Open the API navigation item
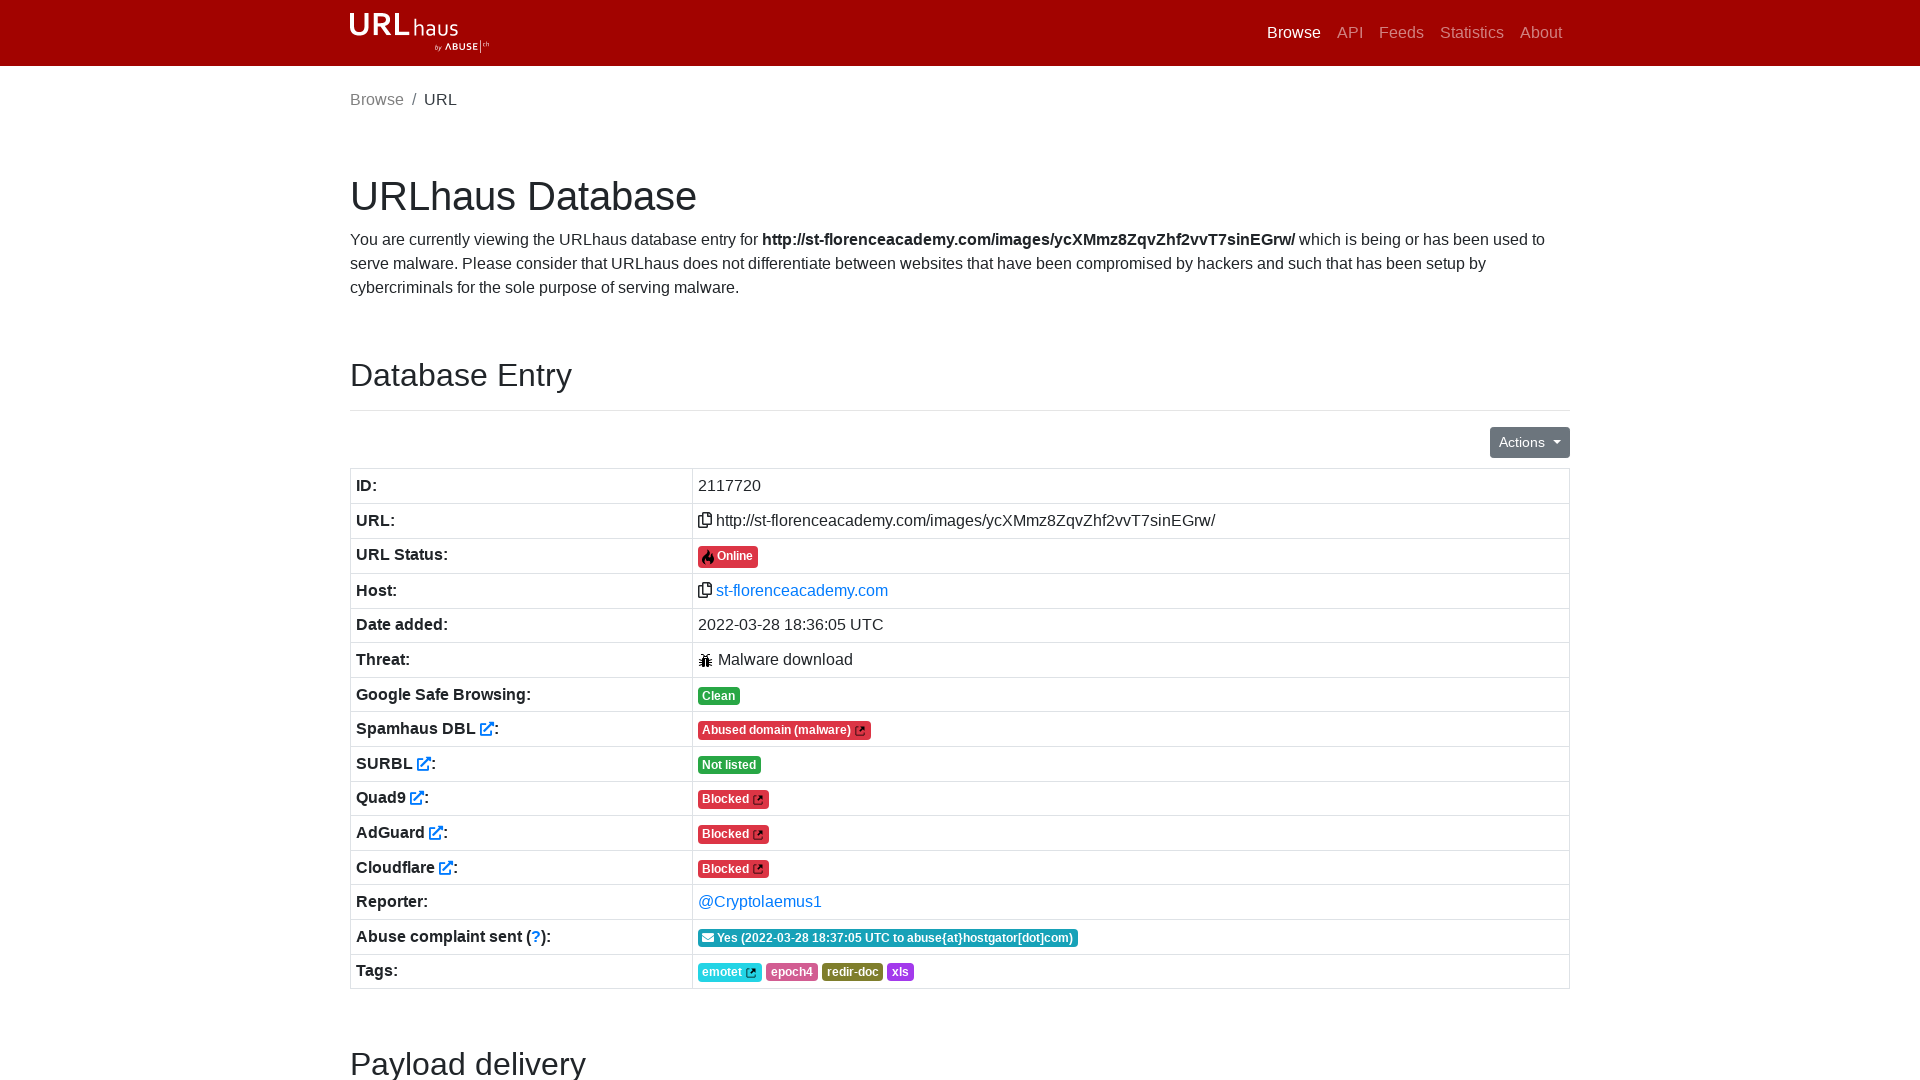 pos(1349,33)
